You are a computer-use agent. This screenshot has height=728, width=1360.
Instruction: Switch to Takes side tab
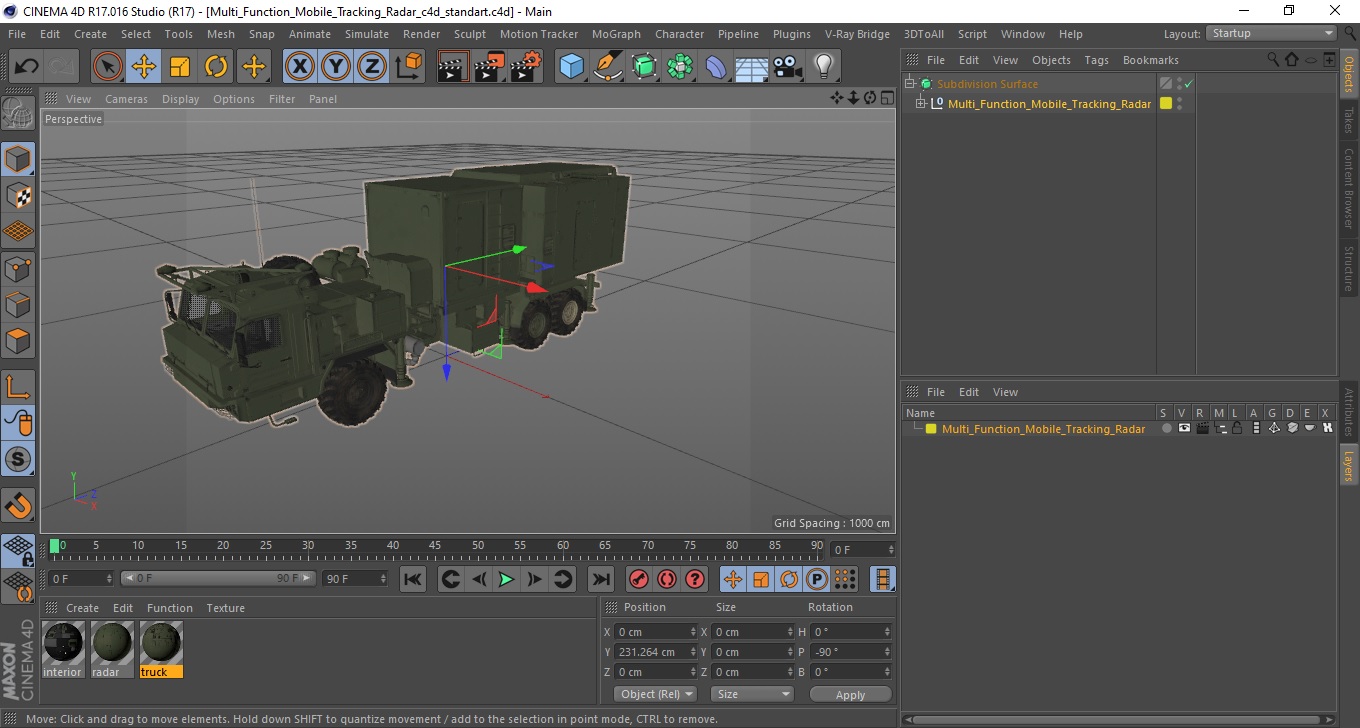1348,120
